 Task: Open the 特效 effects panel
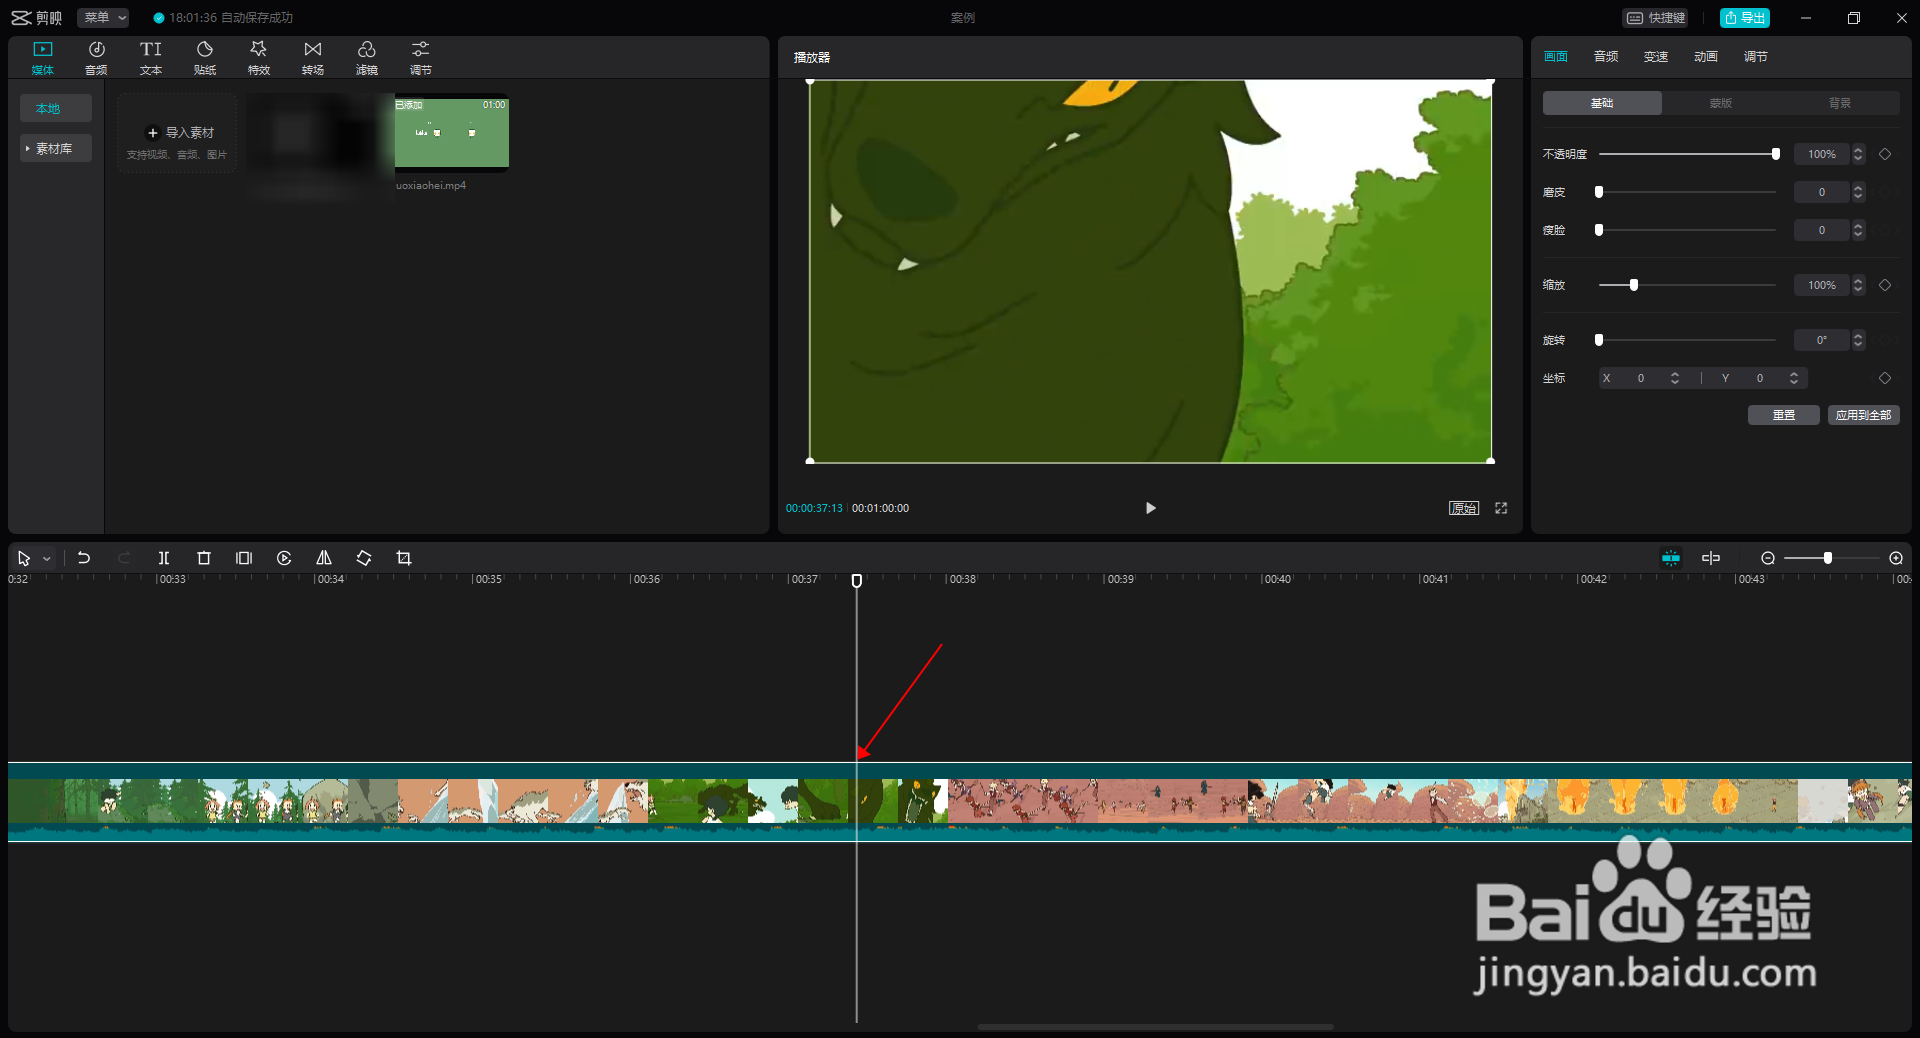(x=258, y=58)
